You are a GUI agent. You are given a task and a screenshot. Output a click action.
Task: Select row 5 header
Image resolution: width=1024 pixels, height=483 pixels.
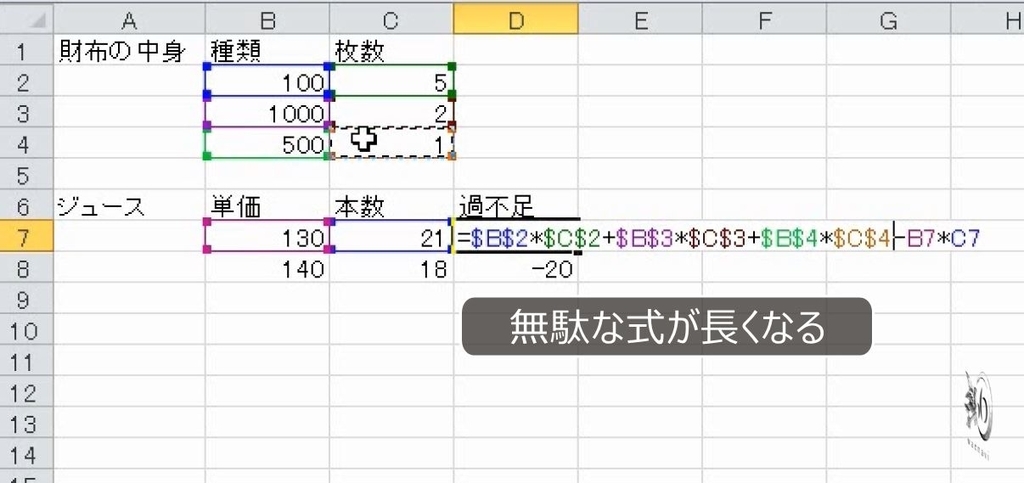pos(26,176)
